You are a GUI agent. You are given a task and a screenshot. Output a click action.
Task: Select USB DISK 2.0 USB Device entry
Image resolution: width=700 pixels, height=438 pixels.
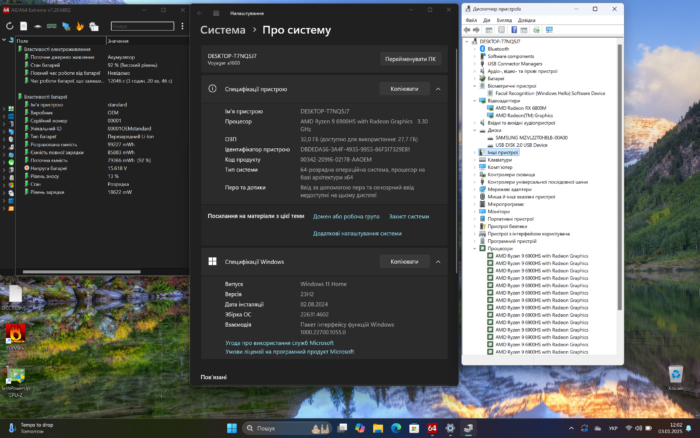click(x=521, y=145)
